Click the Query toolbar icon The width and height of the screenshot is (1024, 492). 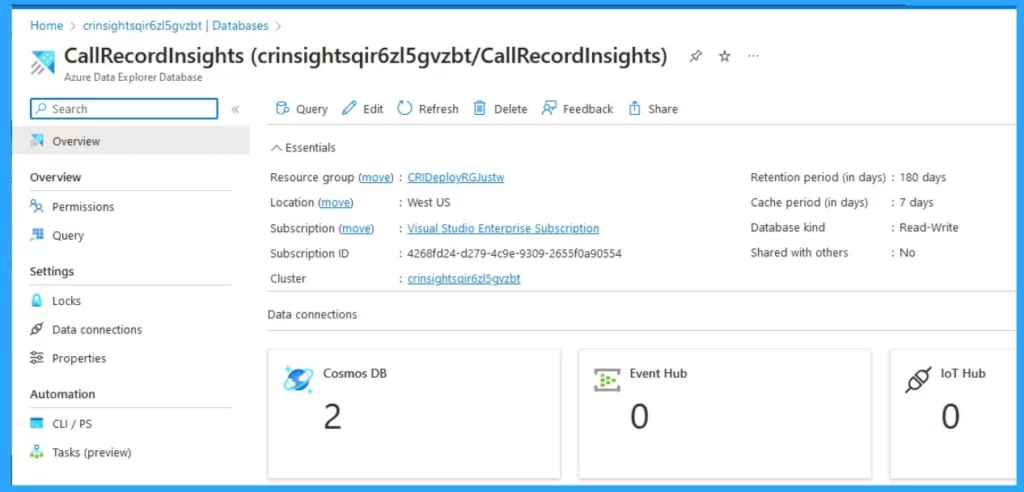pyautogui.click(x=282, y=108)
